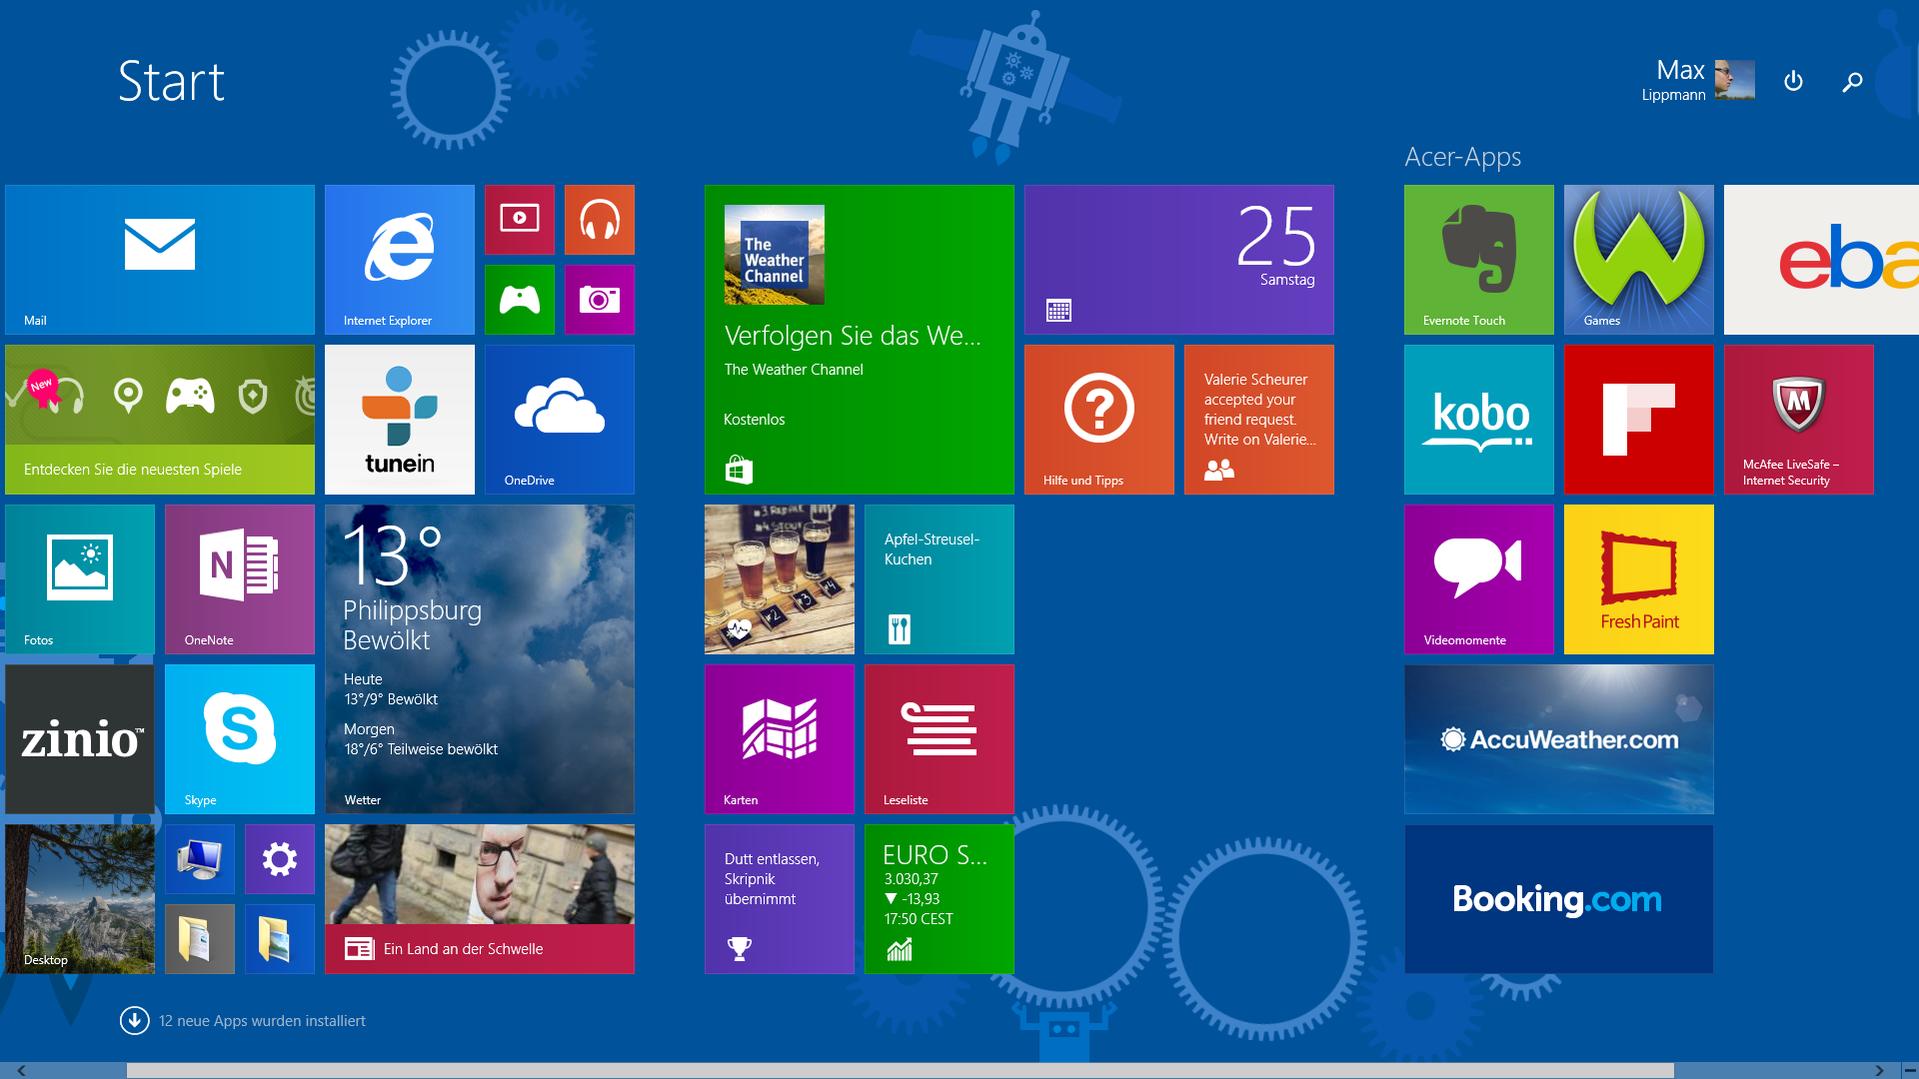Open Hilfe und Tipps tile
This screenshot has height=1079, width=1919.
1100,420
